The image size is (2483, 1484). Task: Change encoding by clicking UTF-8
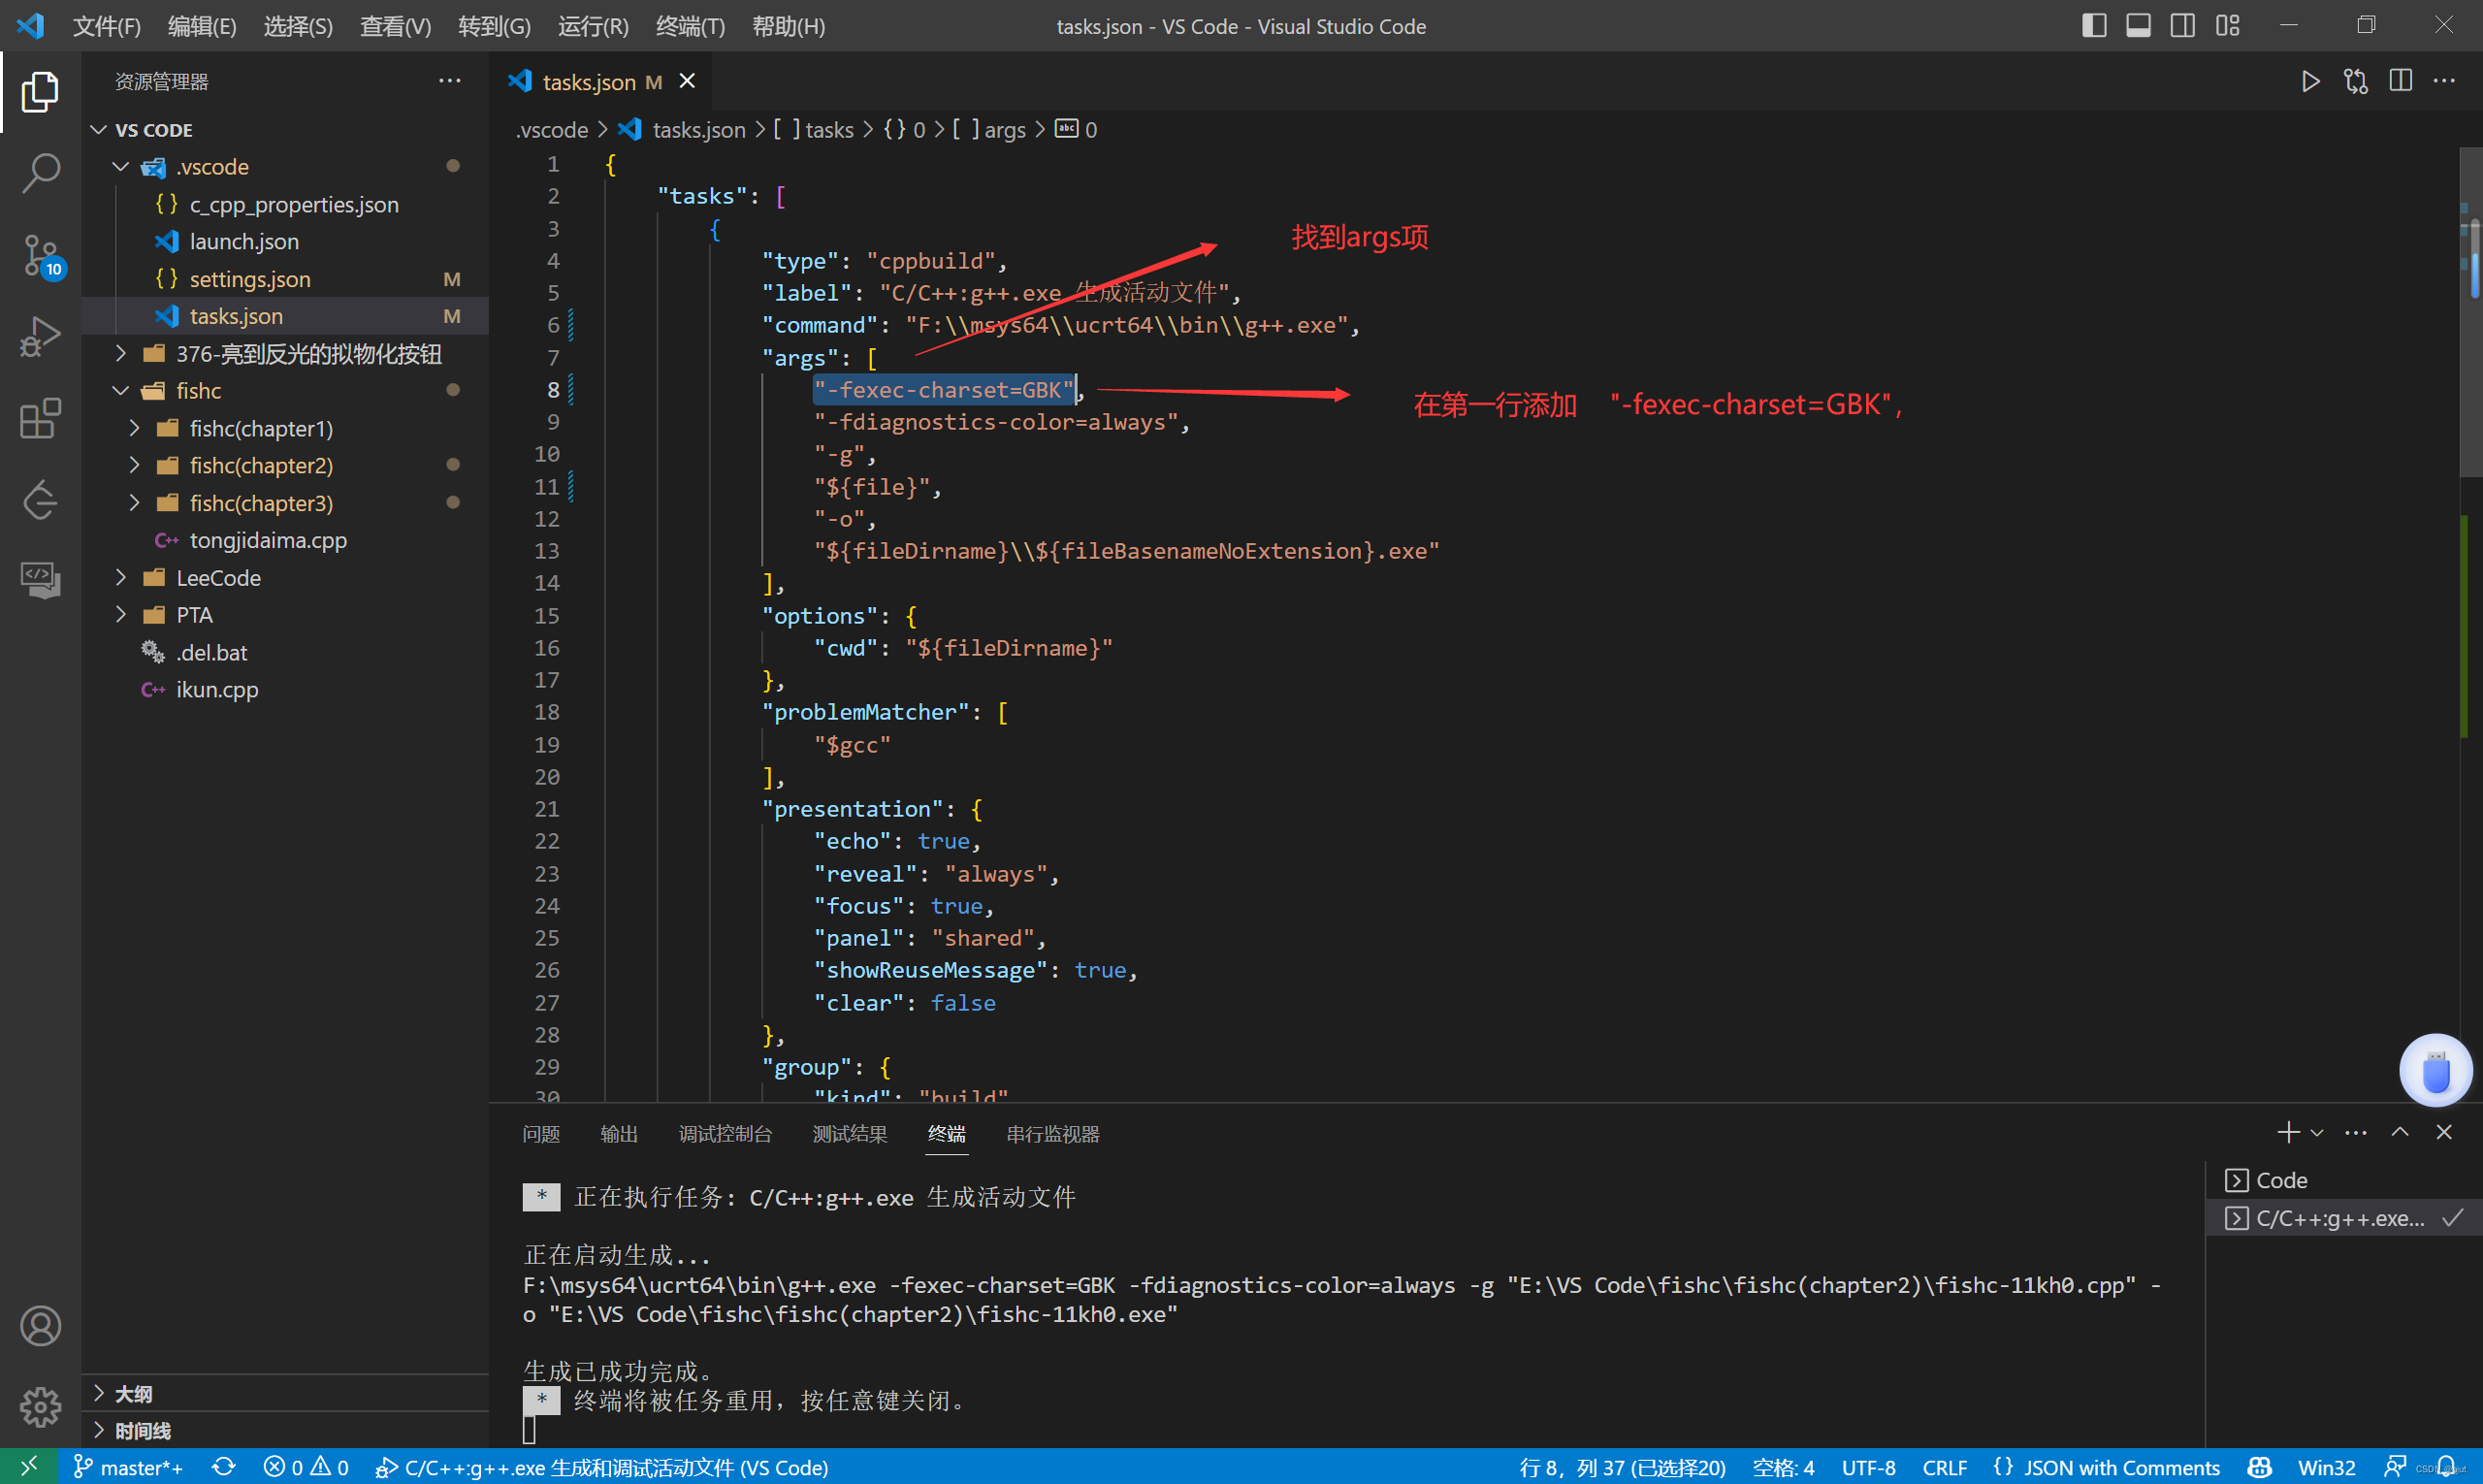[1868, 1466]
